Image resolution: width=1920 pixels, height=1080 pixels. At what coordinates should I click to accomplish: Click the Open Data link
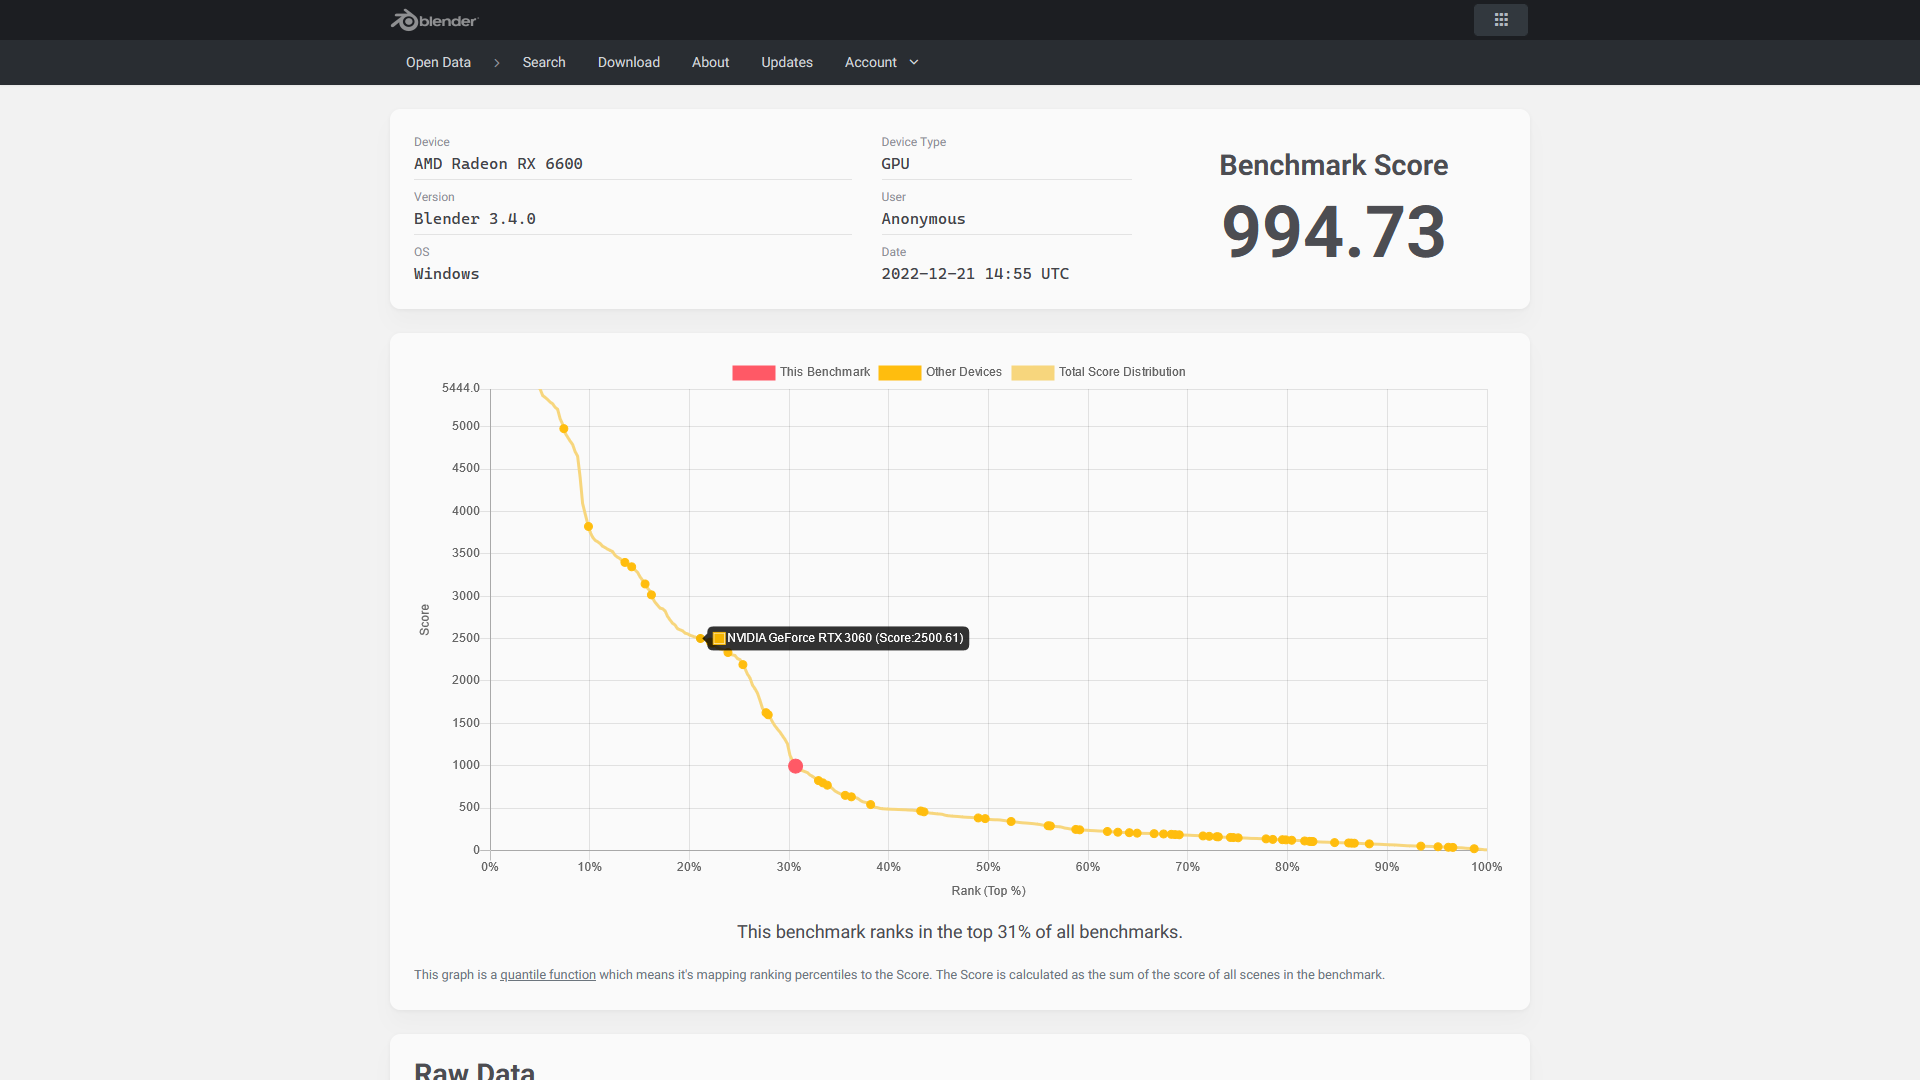438,62
